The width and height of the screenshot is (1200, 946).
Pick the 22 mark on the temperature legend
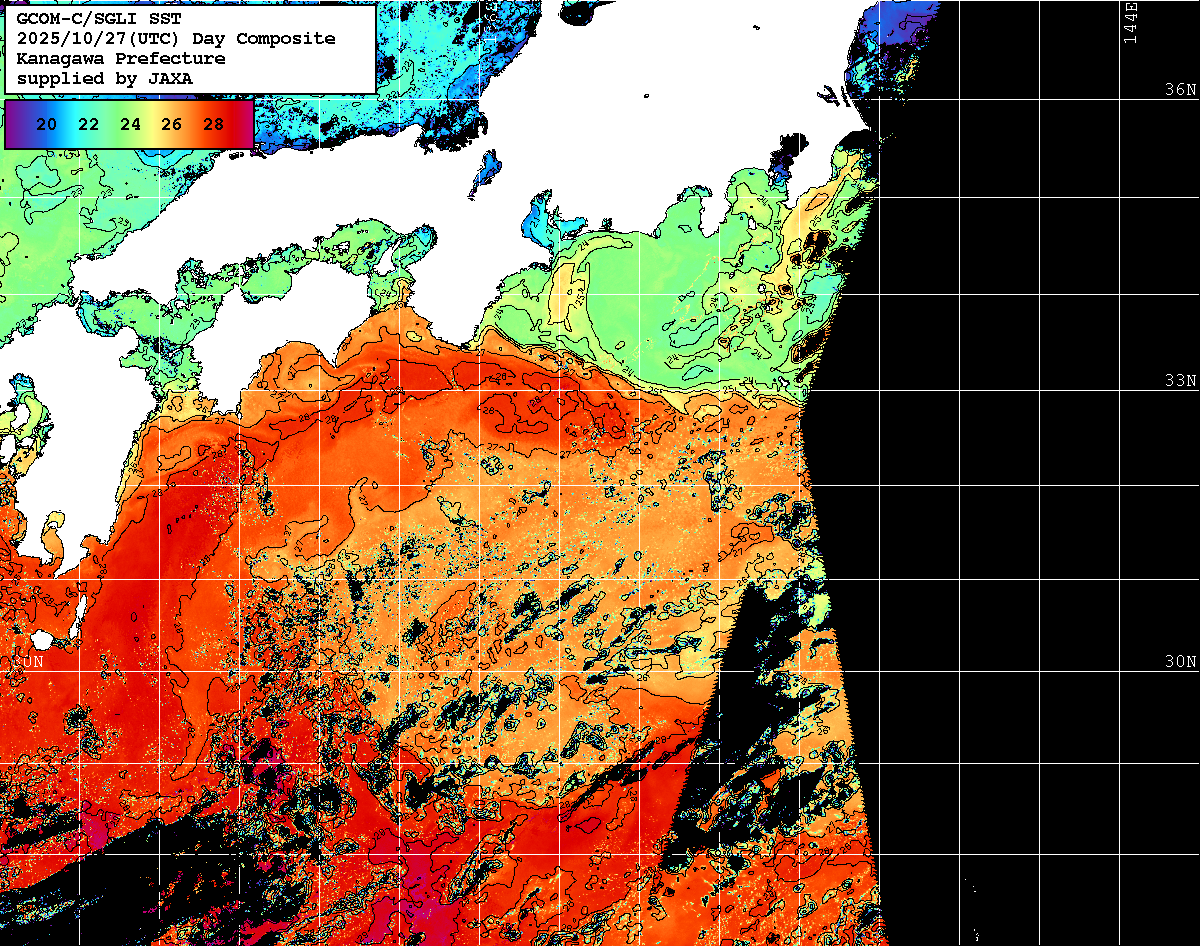pyautogui.click(x=88, y=124)
